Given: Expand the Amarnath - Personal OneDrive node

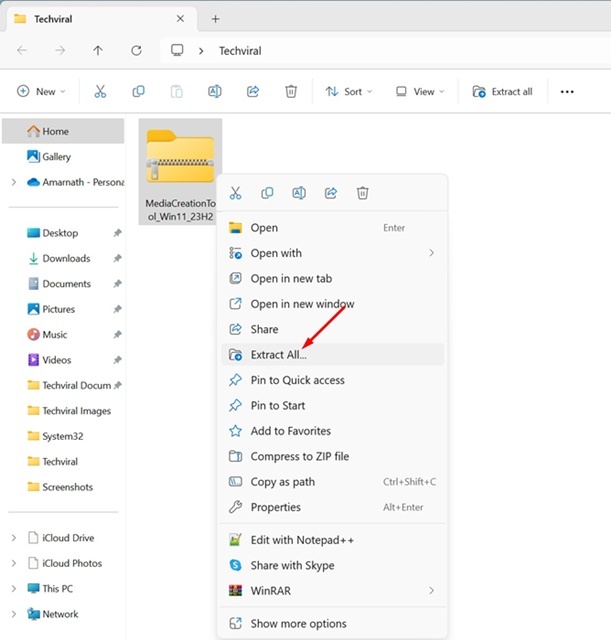Looking at the screenshot, I should click(14, 182).
